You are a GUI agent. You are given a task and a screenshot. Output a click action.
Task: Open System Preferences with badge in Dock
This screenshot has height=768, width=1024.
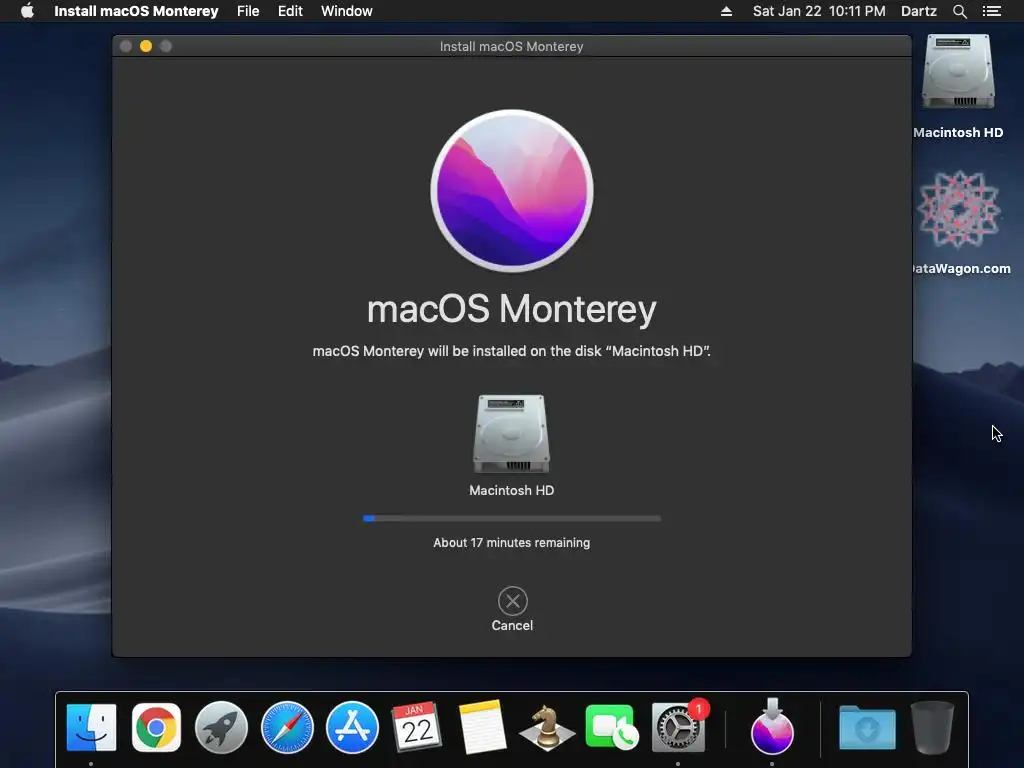(679, 727)
